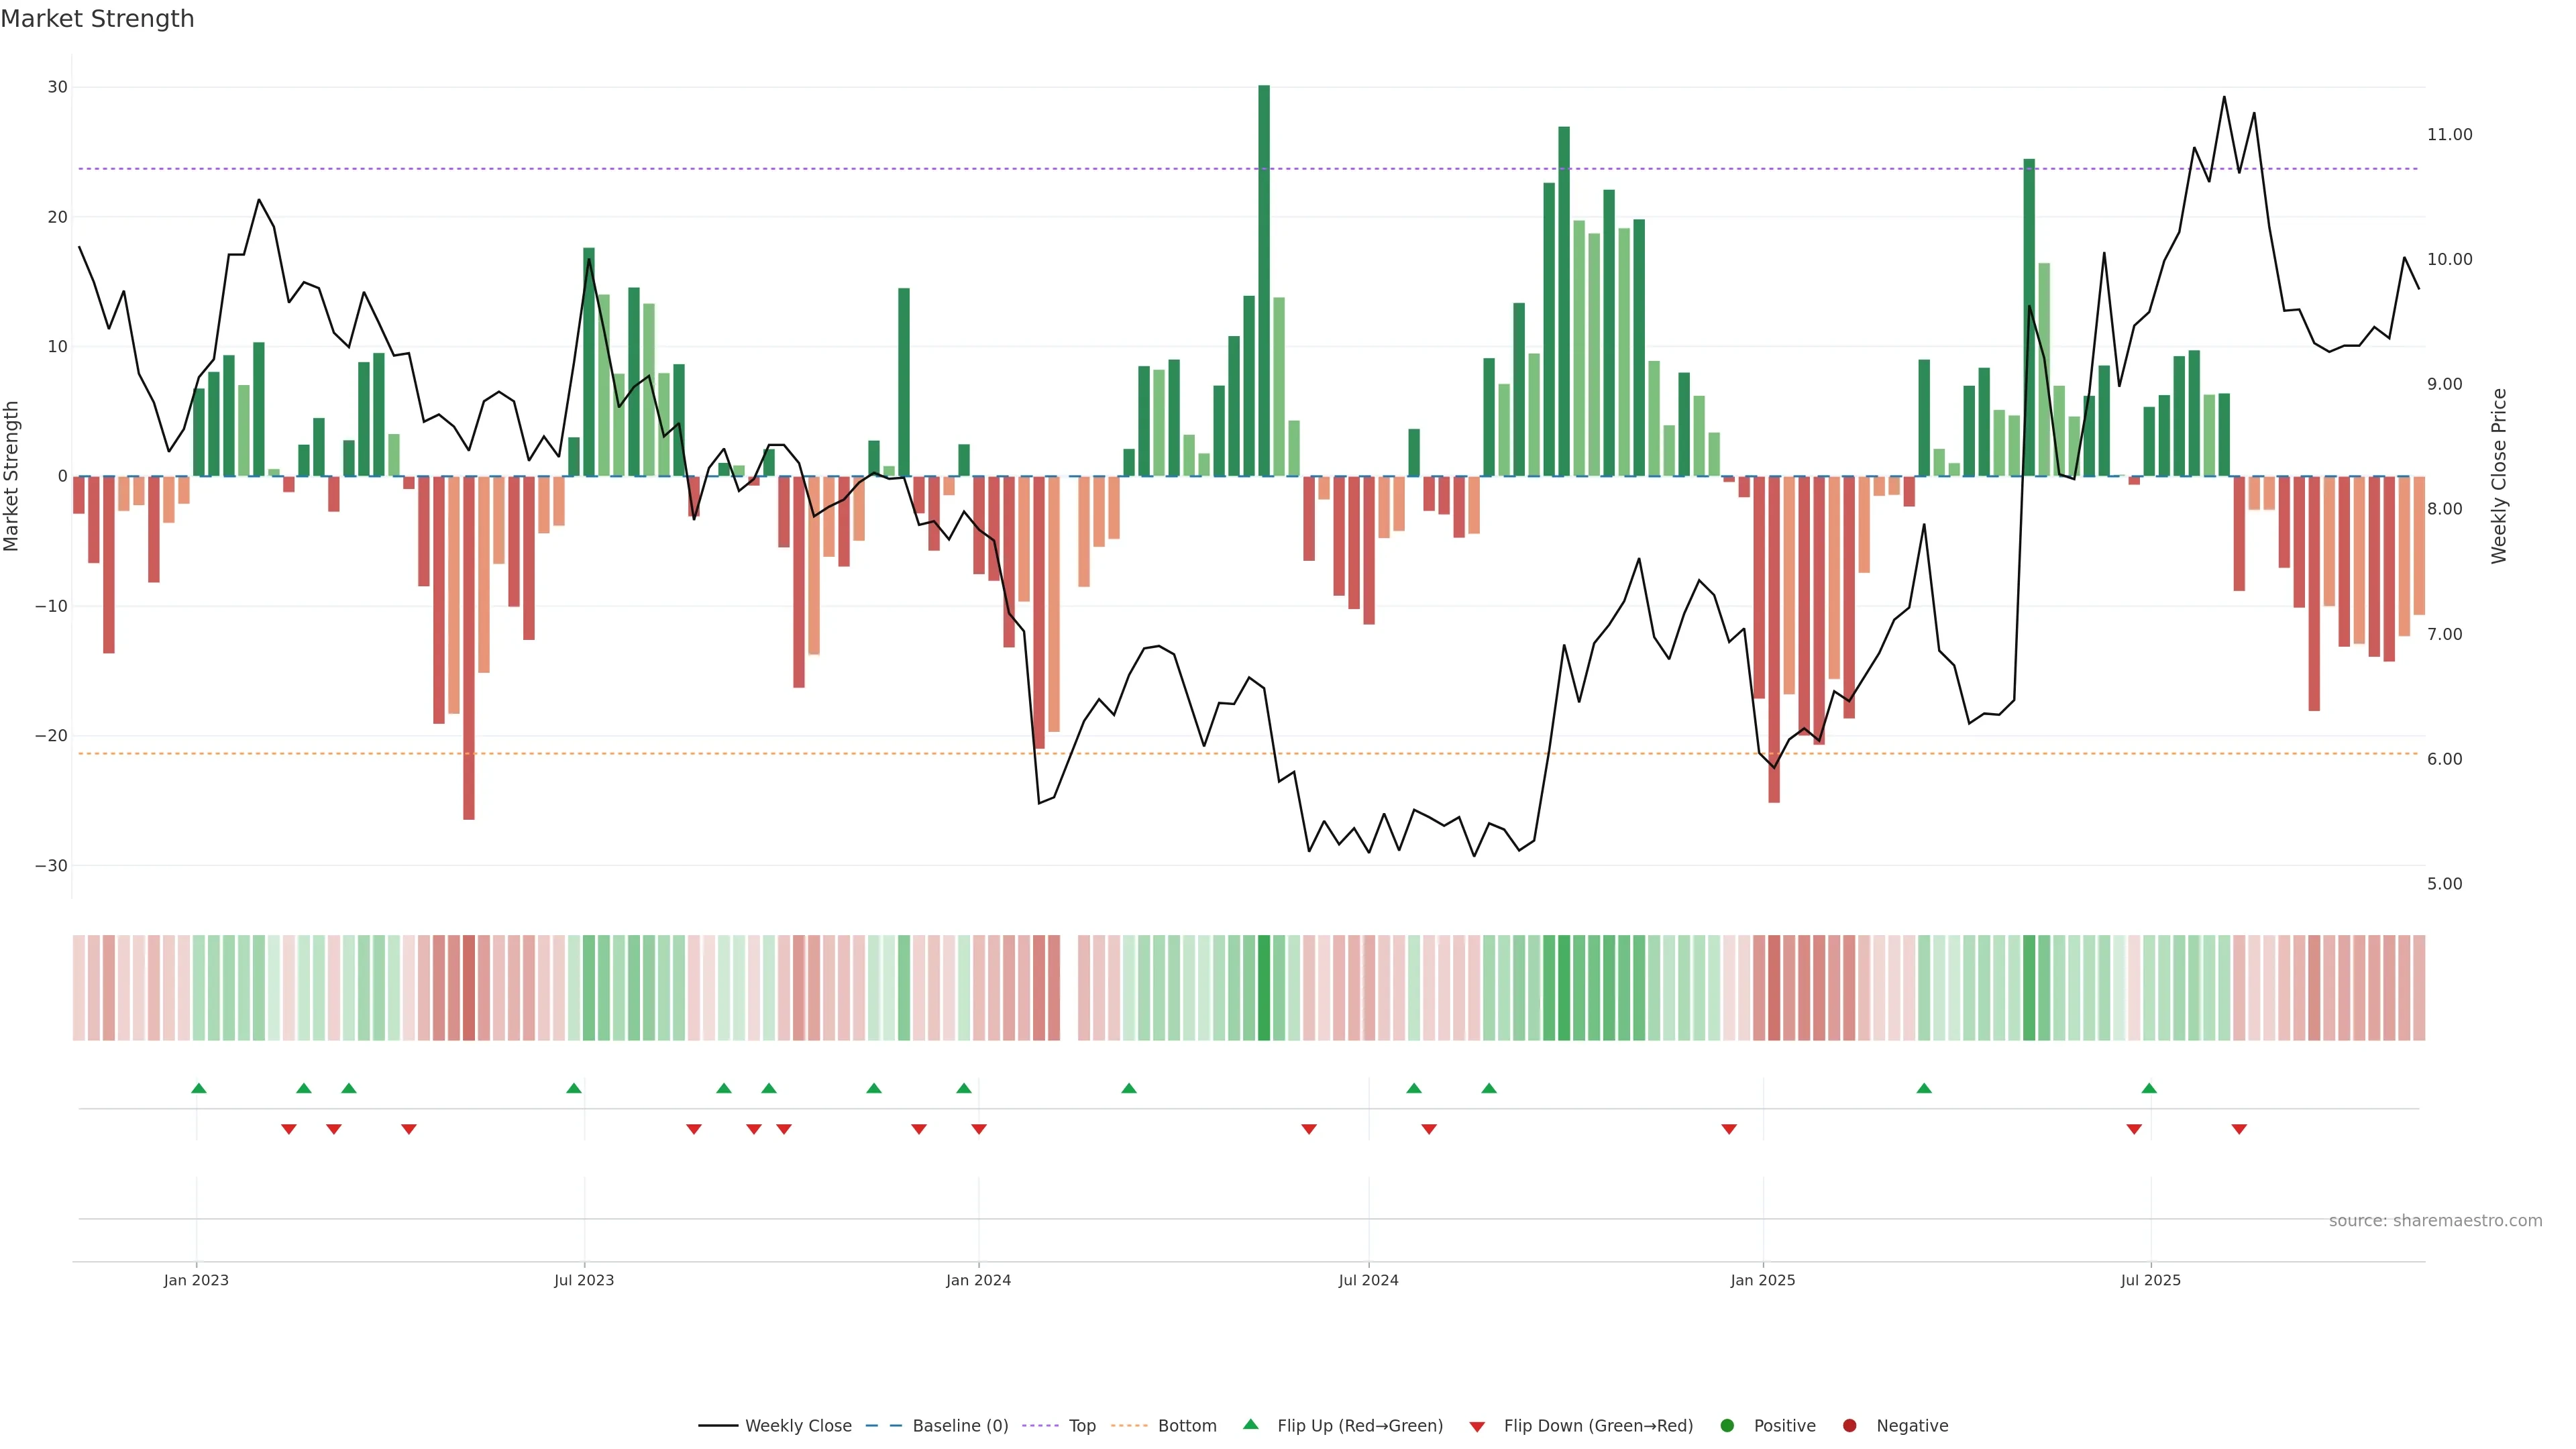Screen dimensions: 2576x1449
Task: Click the Jul 2025 x-axis label
Action: (x=2150, y=1280)
